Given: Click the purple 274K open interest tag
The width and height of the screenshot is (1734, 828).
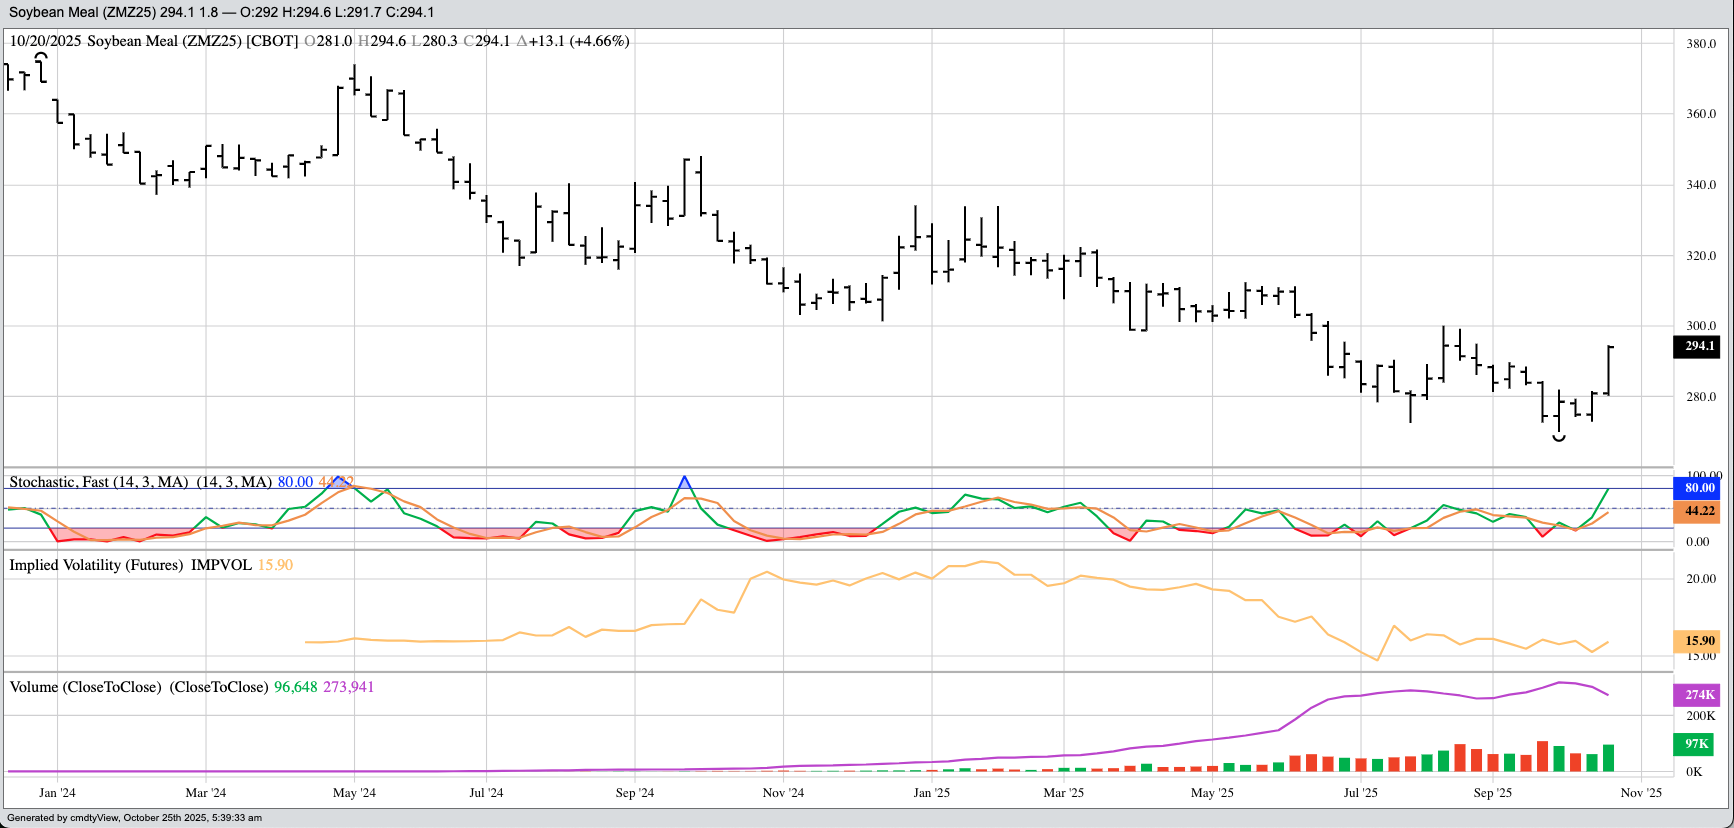Looking at the screenshot, I should 1697,695.
